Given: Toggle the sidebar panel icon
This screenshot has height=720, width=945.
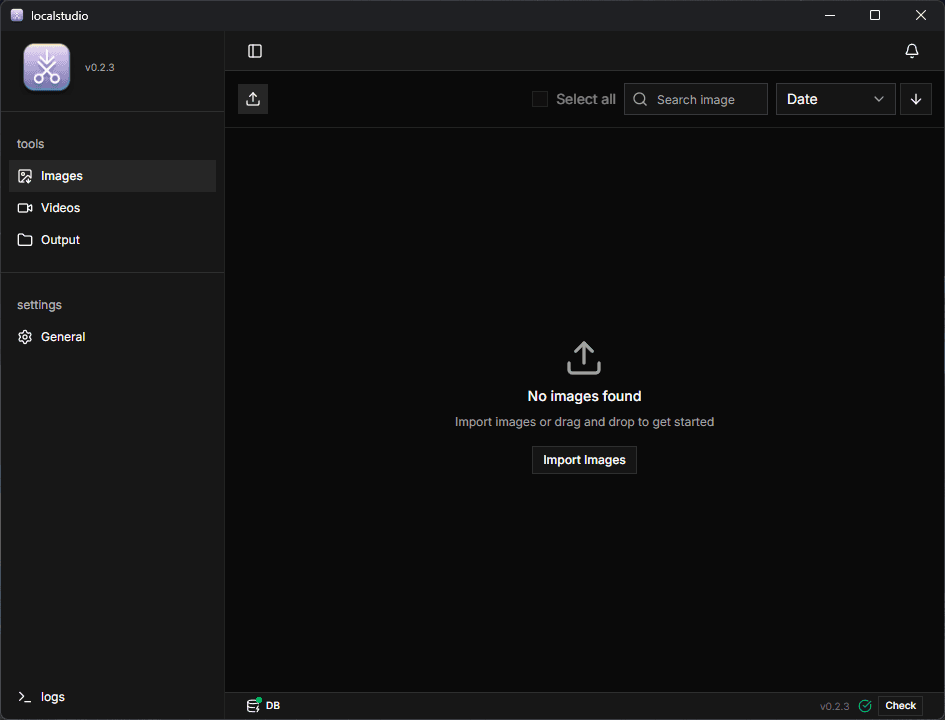Looking at the screenshot, I should 255,51.
